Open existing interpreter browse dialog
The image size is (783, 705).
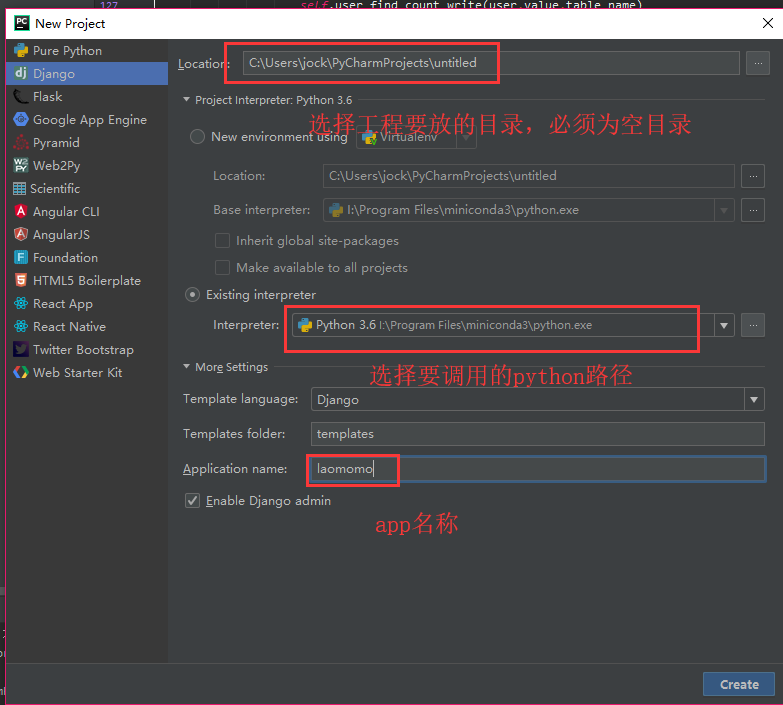[753, 325]
